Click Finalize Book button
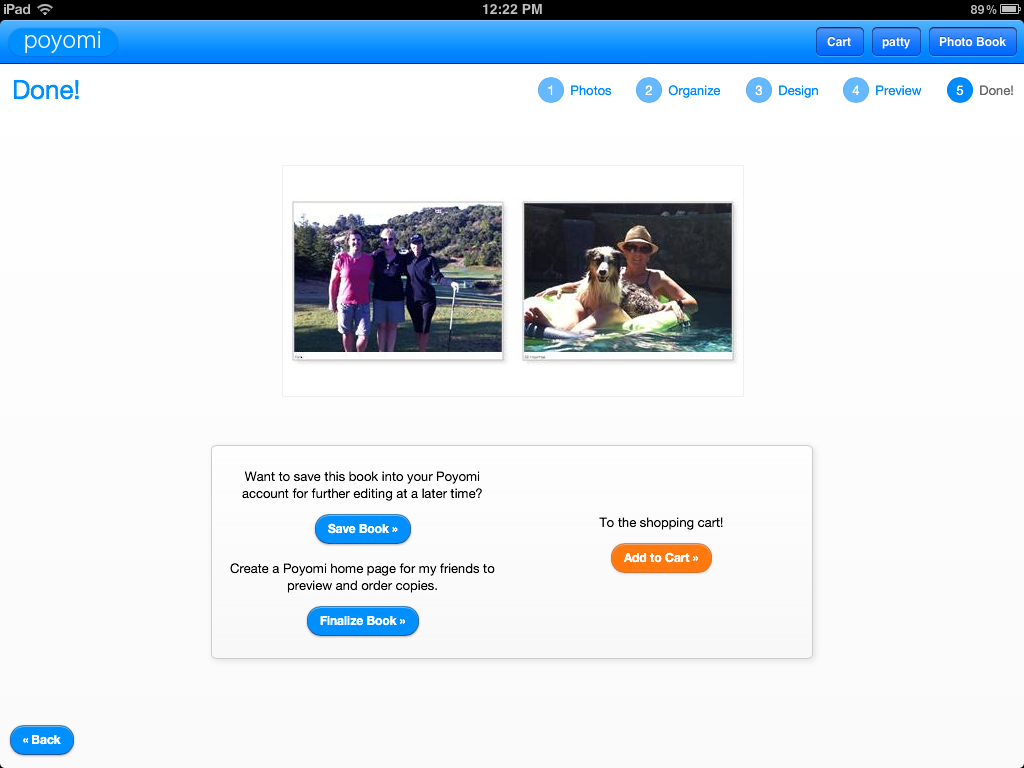The image size is (1024, 768). (362, 621)
